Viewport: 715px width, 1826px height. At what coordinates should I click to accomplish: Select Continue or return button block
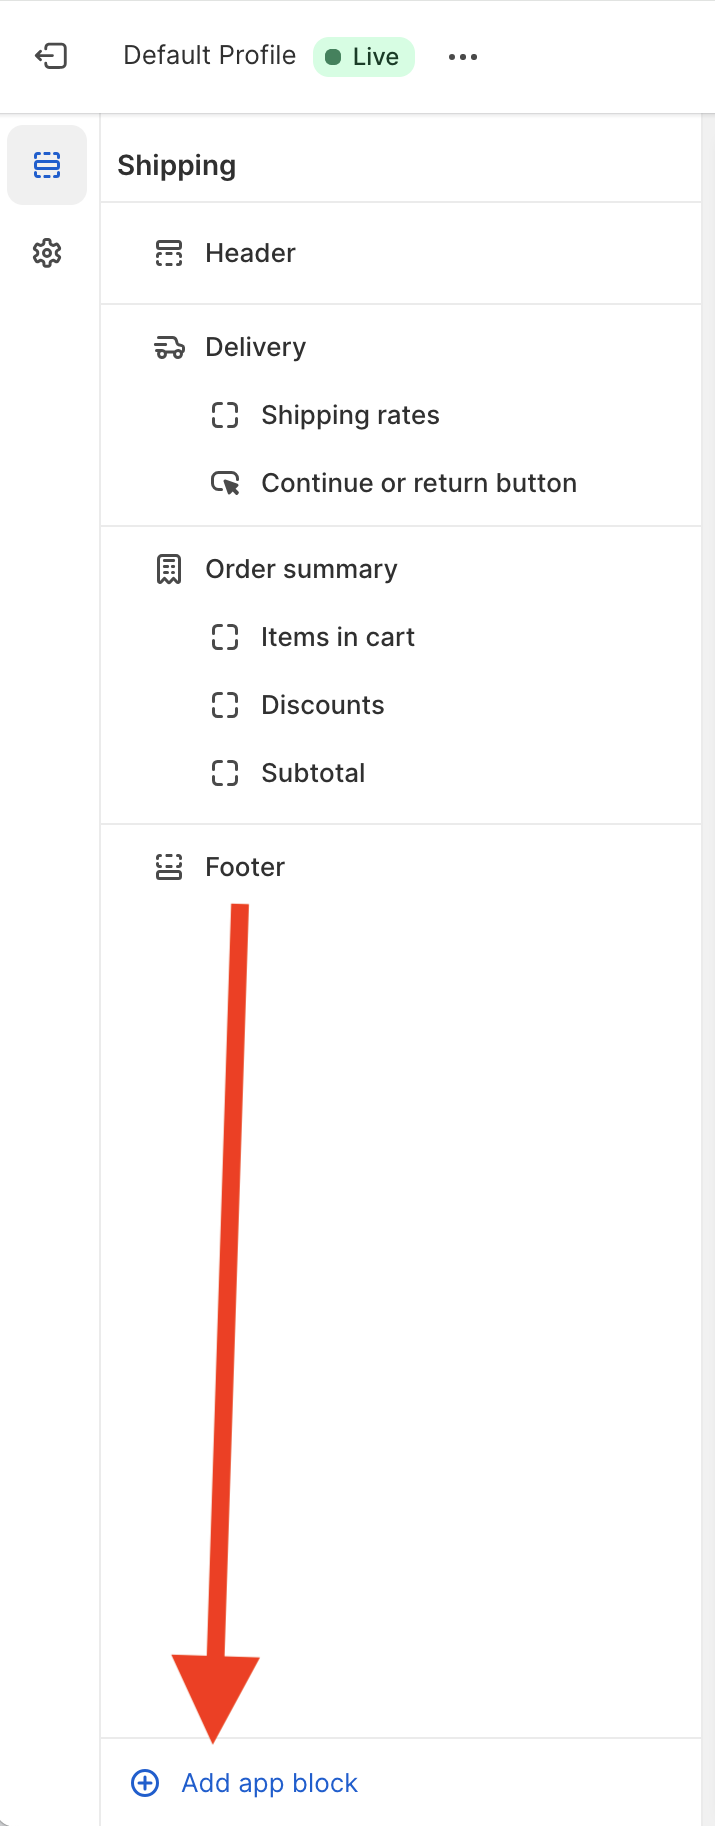tap(400, 483)
